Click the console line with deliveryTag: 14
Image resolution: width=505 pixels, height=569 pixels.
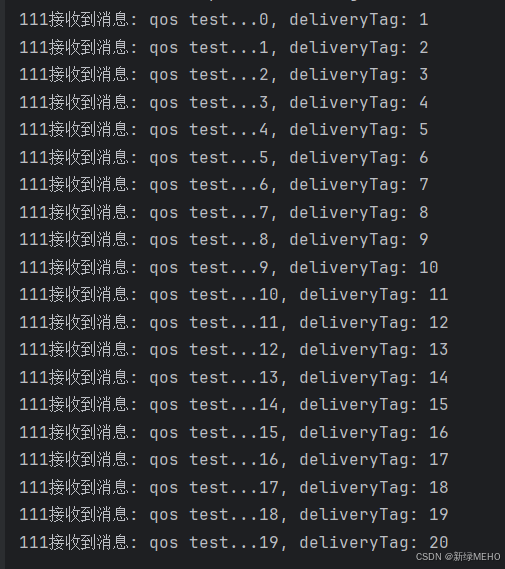pyautogui.click(x=234, y=377)
